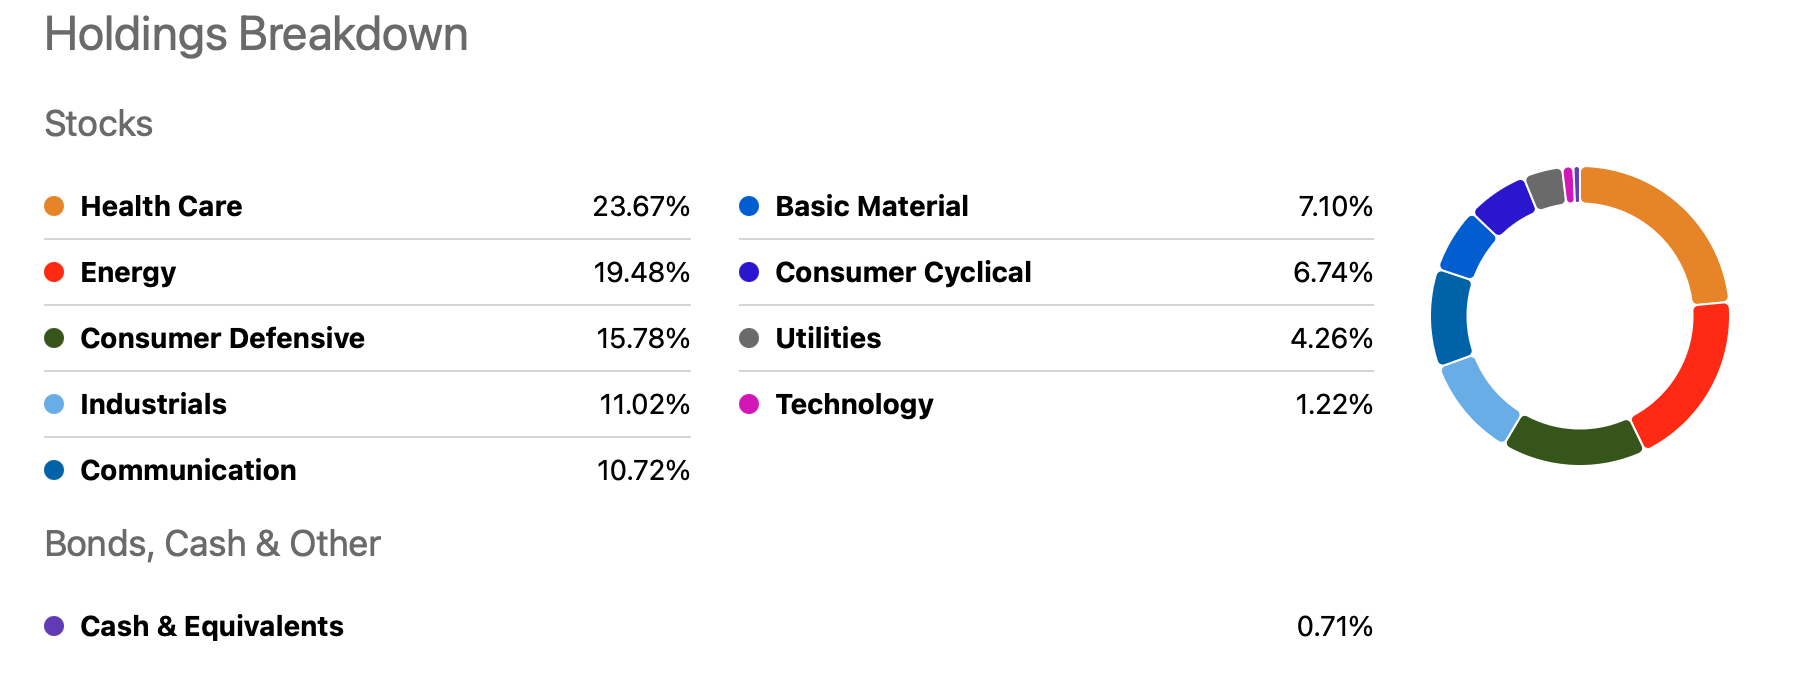The height and width of the screenshot is (686, 1818).
Task: Click the dark green donut chart segment
Action: pos(1575,444)
